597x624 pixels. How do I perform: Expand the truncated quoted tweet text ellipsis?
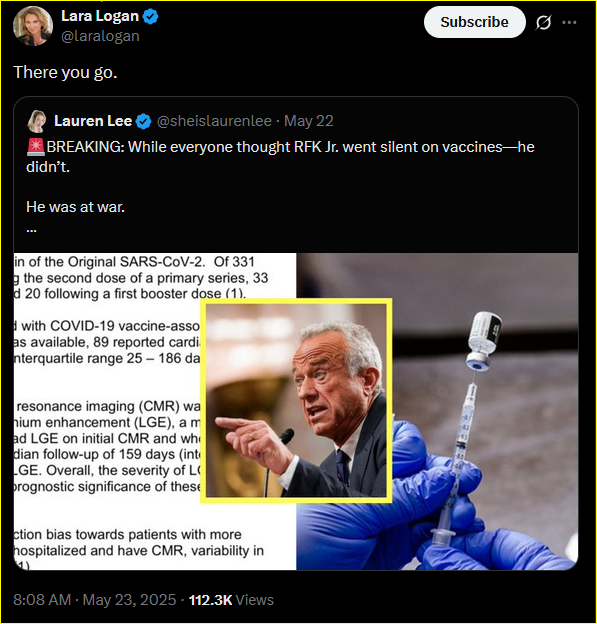pos(31,230)
